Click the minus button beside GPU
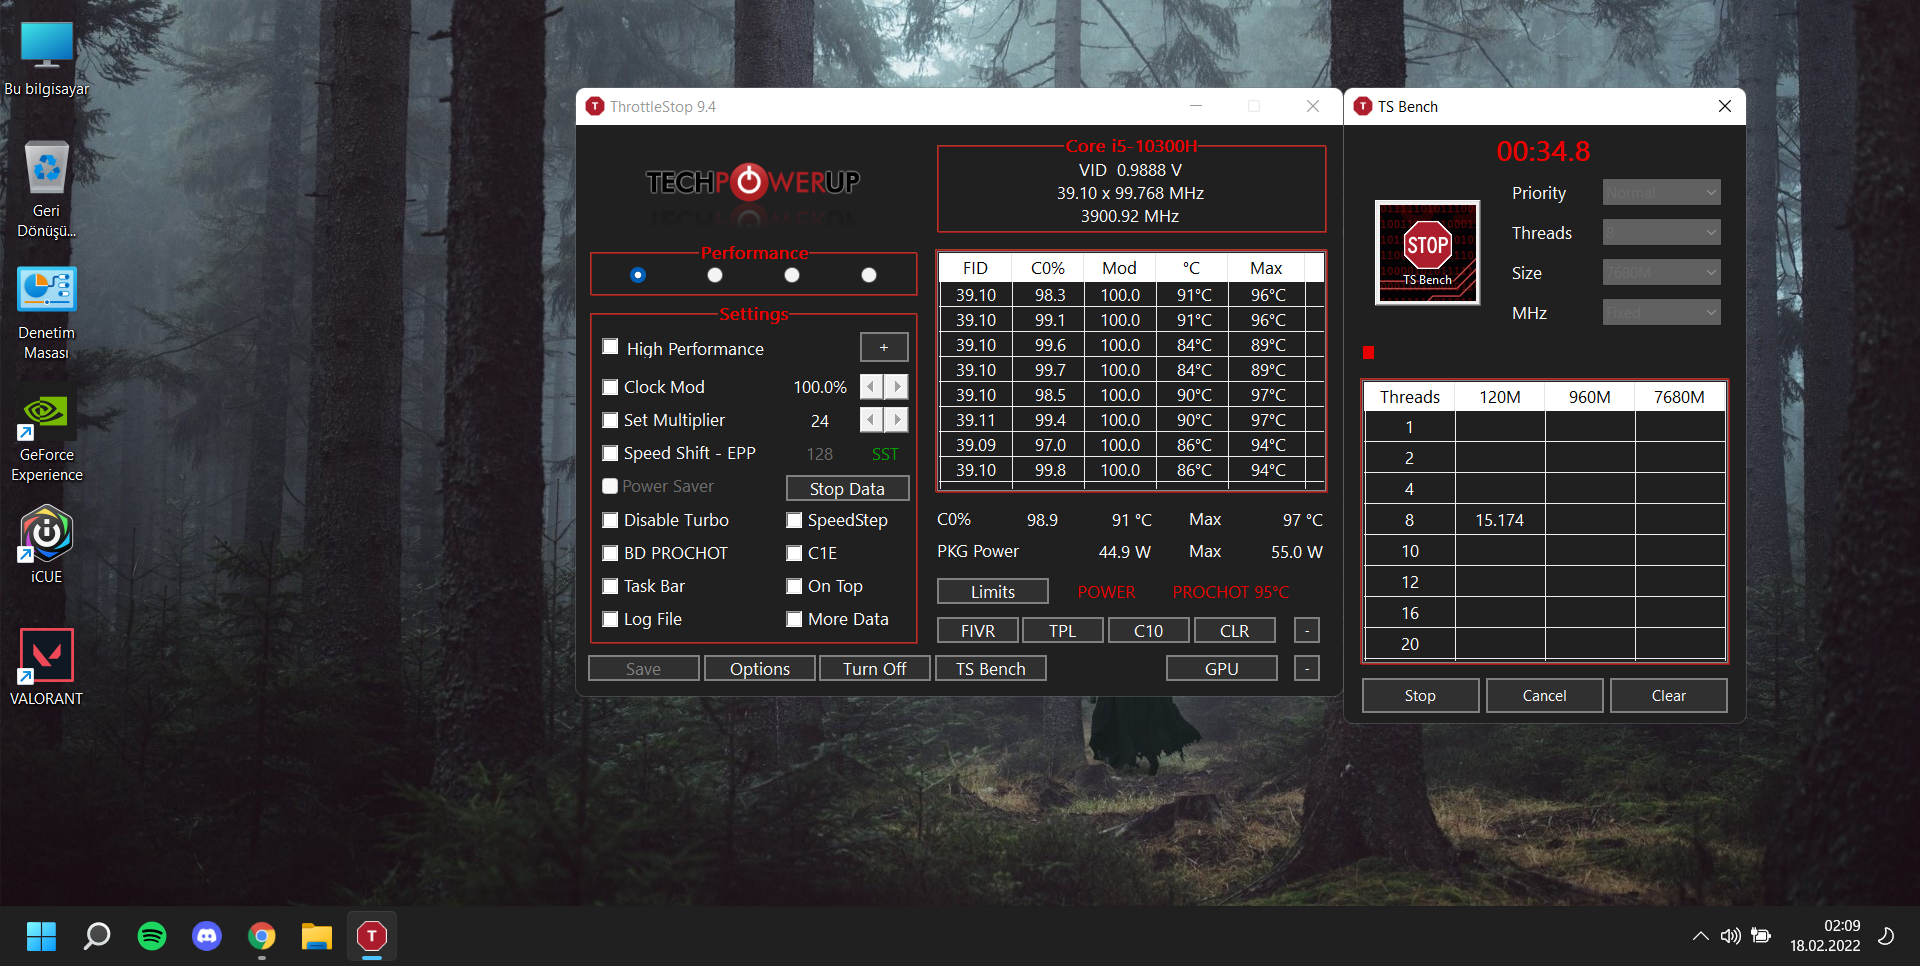This screenshot has width=1920, height=966. point(1307,668)
